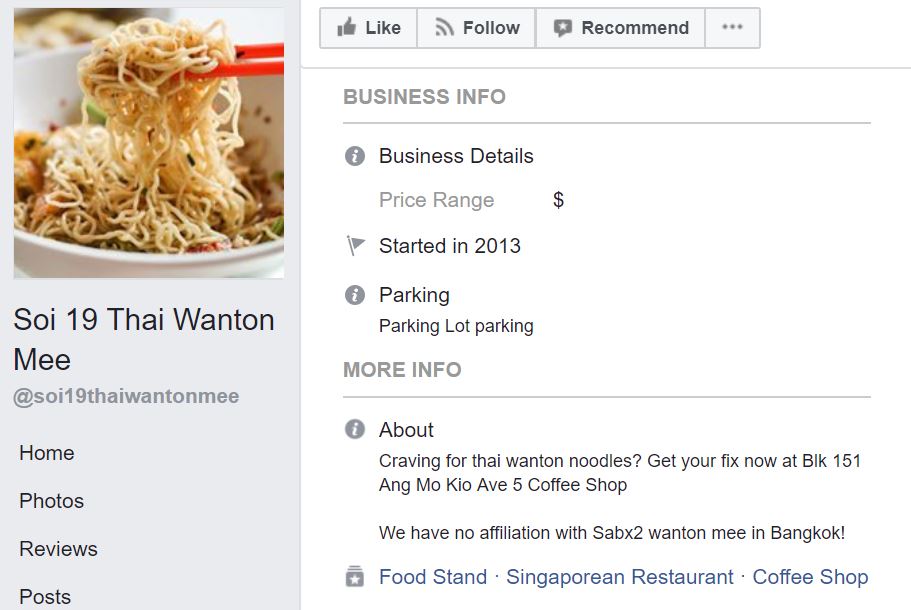Image resolution: width=911 pixels, height=610 pixels.
Task: Open the noodle profile picture
Action: (149, 143)
